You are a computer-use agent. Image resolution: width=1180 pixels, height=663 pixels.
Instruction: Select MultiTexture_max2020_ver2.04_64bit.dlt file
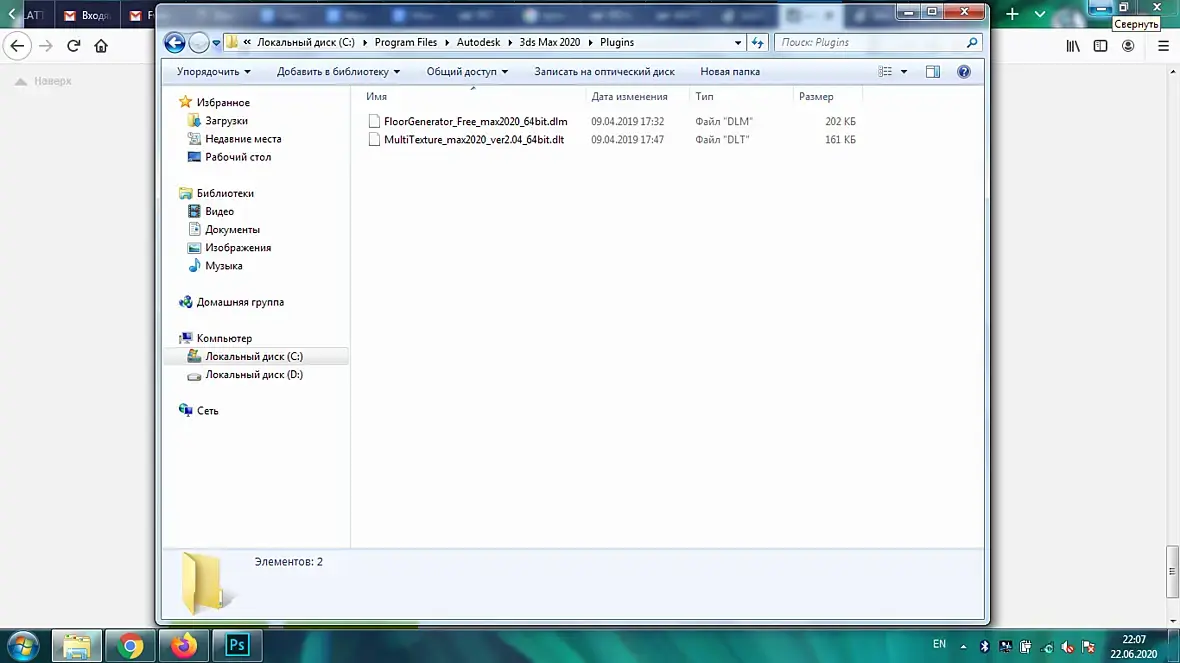[473, 139]
